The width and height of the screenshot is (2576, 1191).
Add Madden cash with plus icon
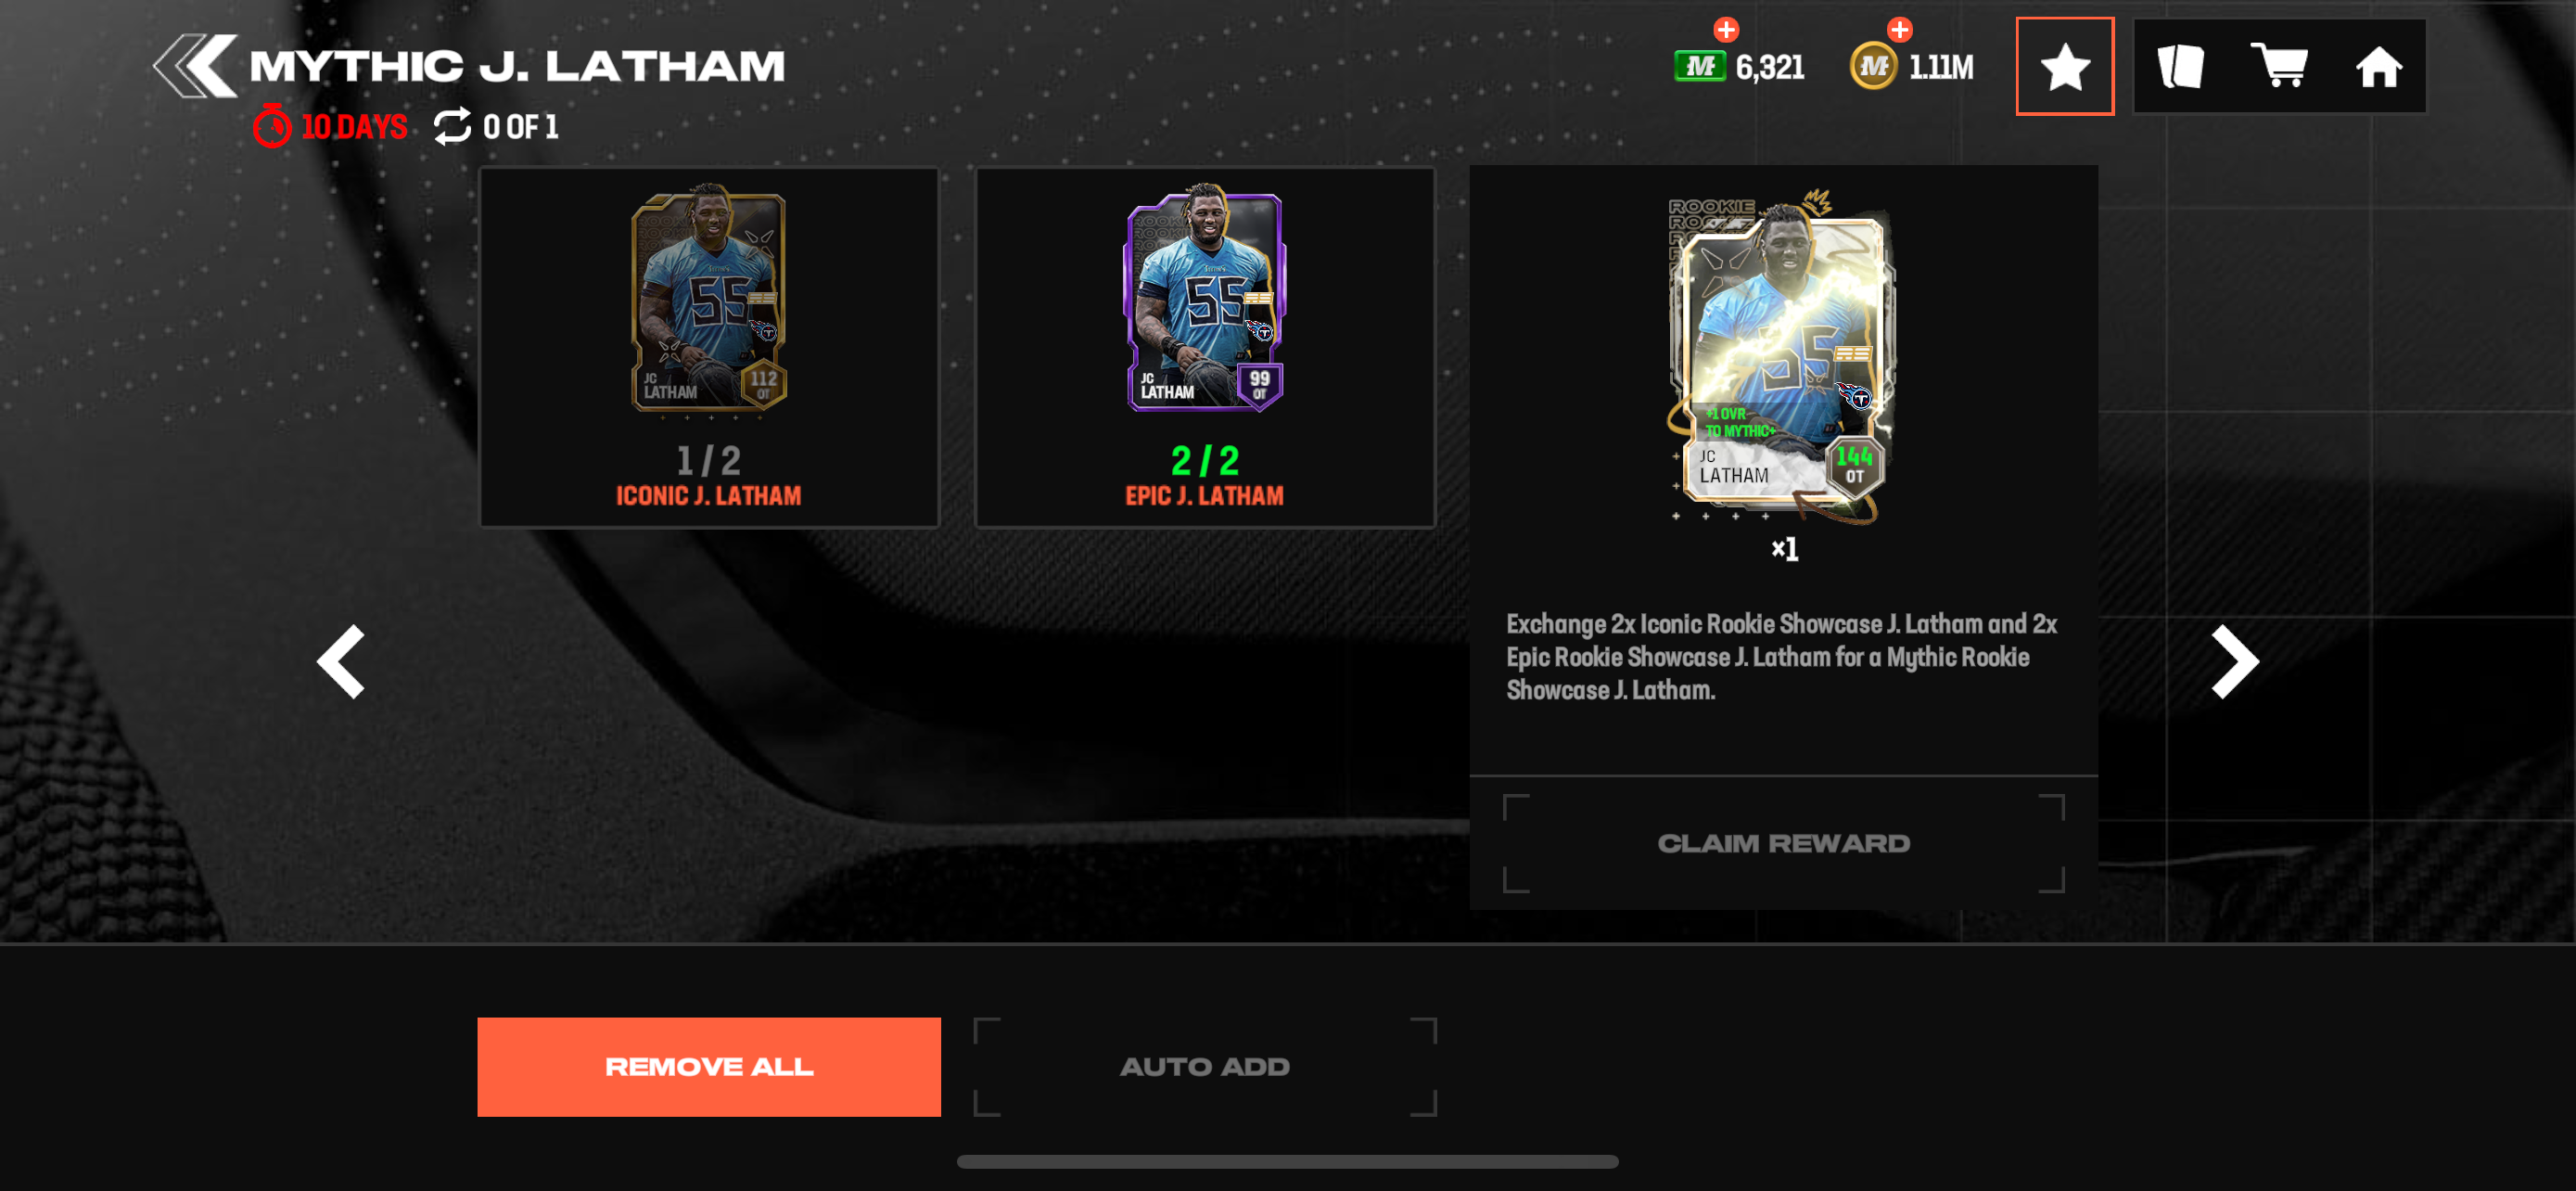(1726, 30)
